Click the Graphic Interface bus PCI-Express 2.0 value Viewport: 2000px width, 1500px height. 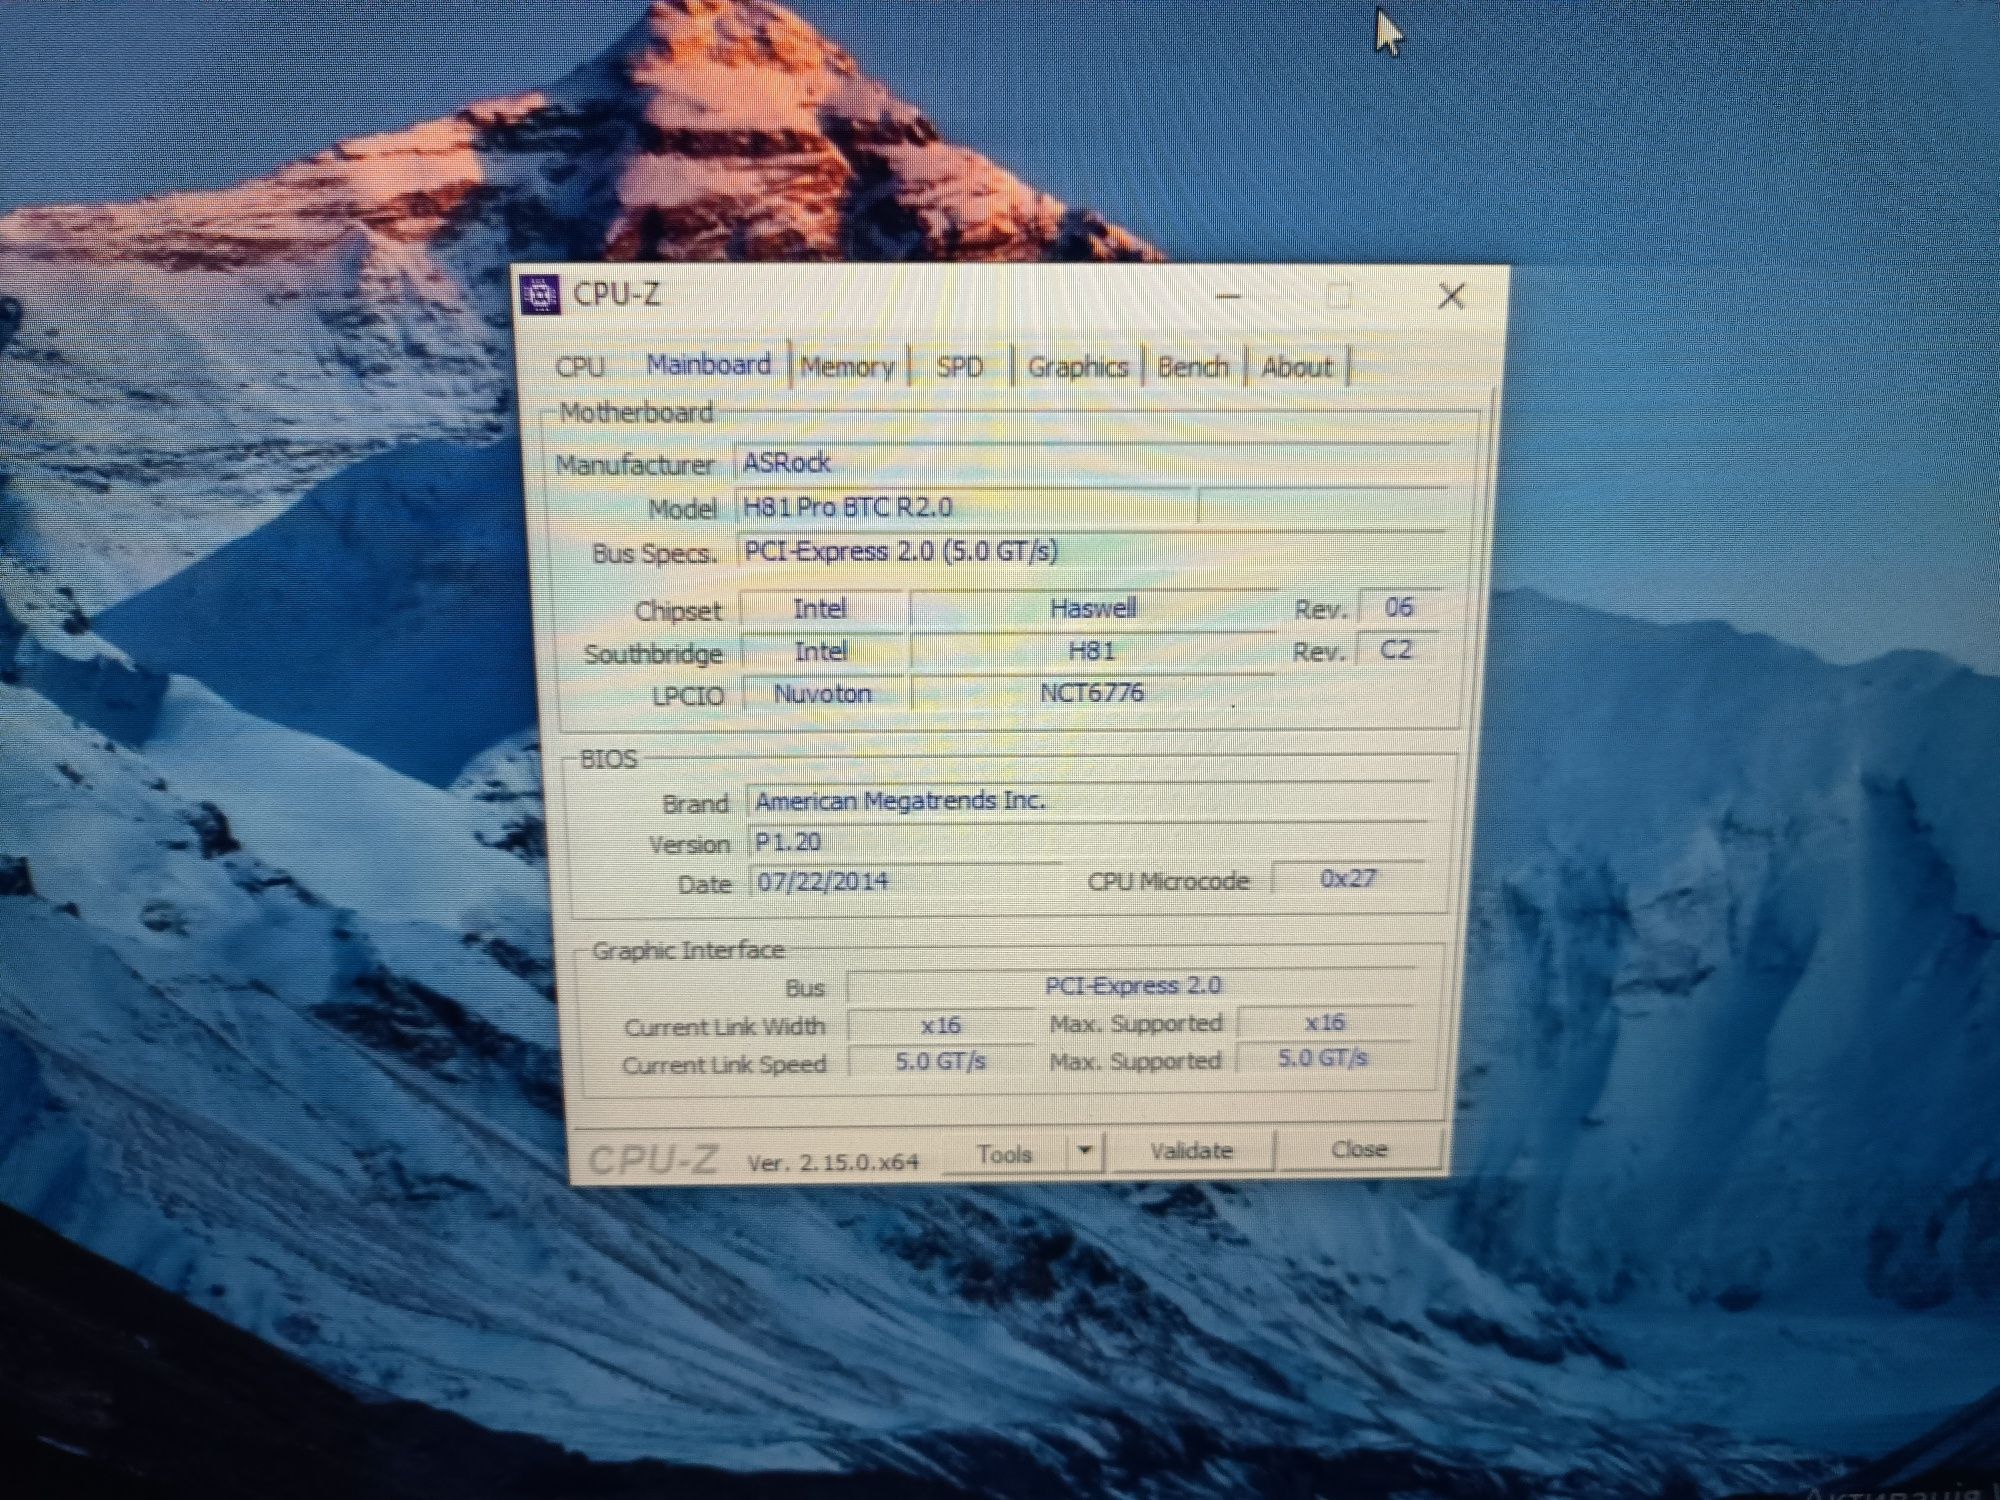click(x=1133, y=985)
